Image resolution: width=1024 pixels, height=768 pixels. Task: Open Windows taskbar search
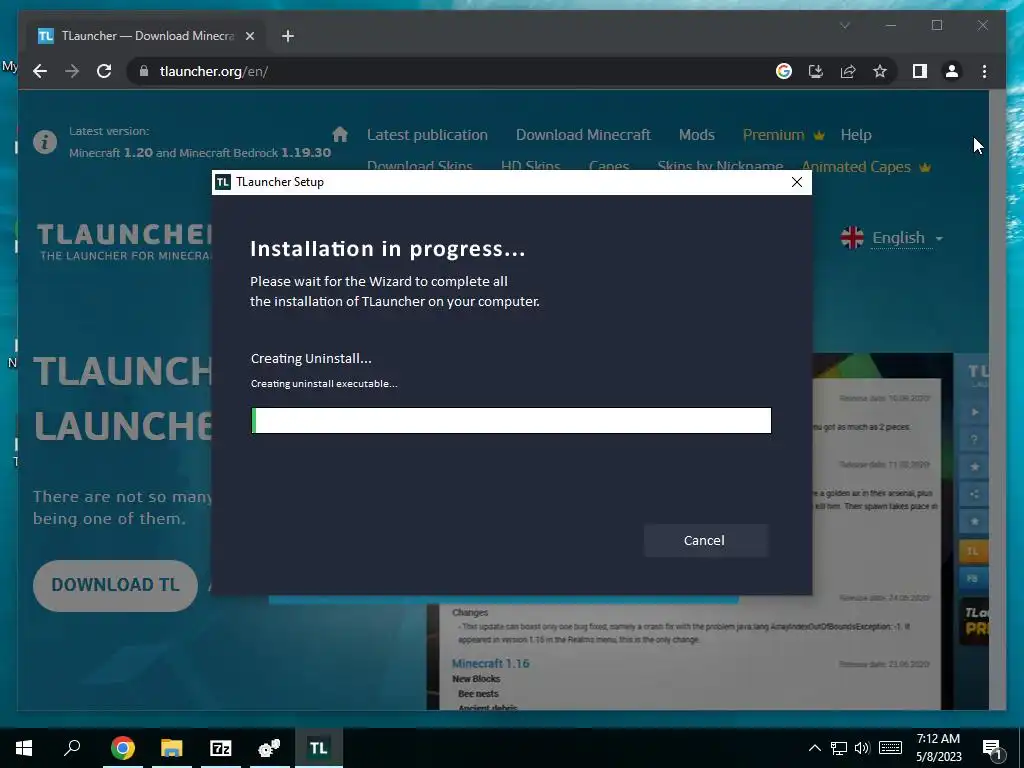[x=72, y=748]
